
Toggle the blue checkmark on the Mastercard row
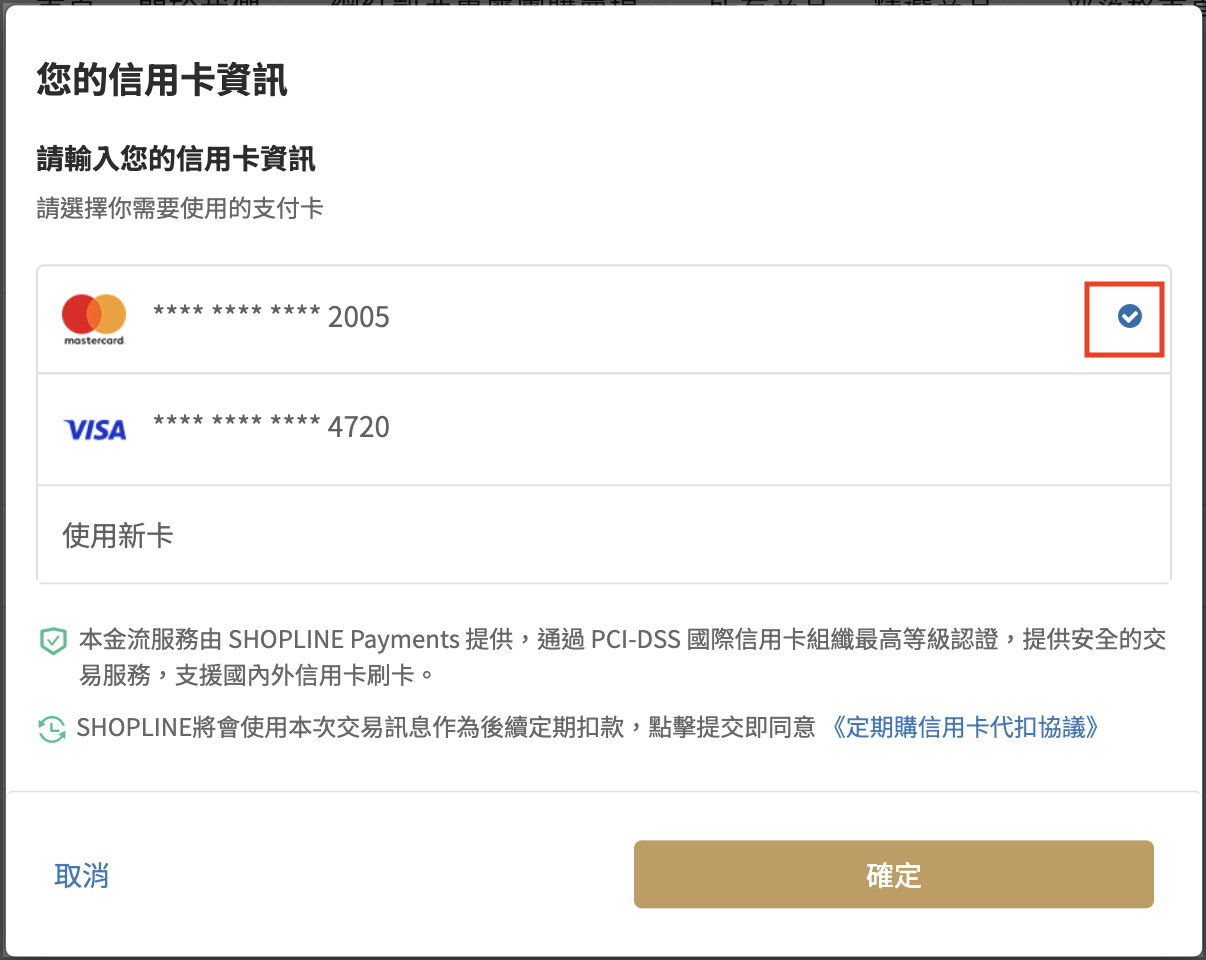point(1129,317)
